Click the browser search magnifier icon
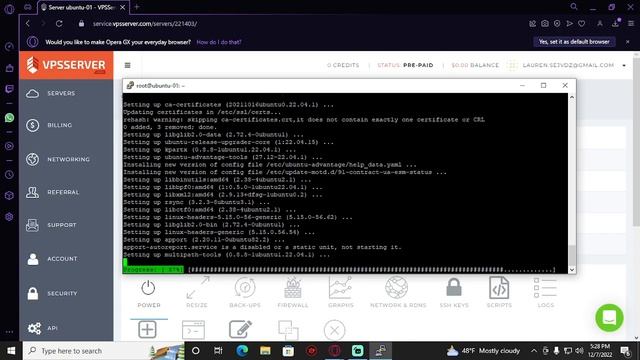Screen dimensions: 640x360 (x=574, y=7)
